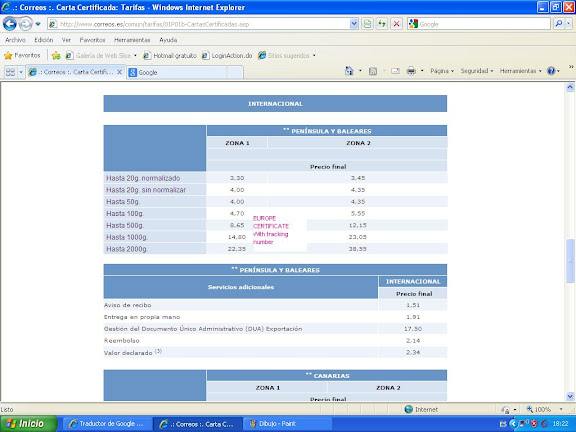The width and height of the screenshot is (576, 432).
Task: Open the tab list dropdown arrow
Action: point(21,72)
